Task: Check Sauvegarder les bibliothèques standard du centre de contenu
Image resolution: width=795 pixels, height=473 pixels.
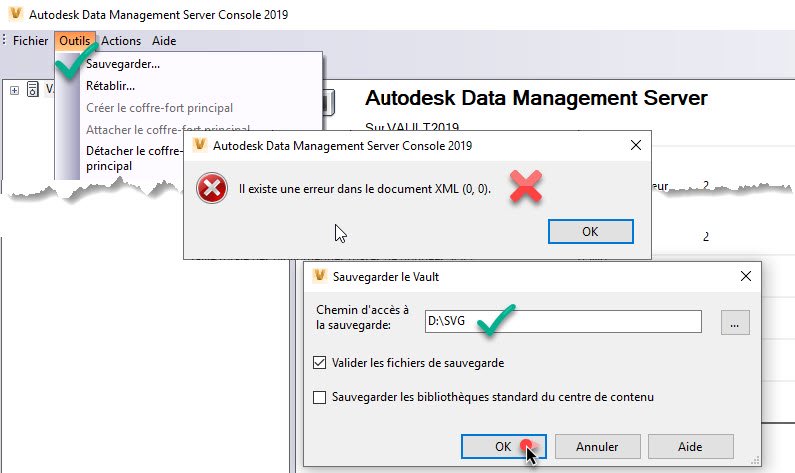Action: click(320, 397)
